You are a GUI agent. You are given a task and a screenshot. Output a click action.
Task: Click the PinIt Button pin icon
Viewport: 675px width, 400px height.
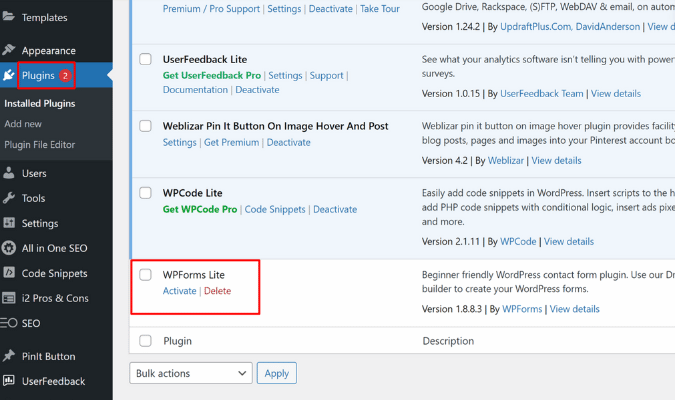click(x=9, y=356)
